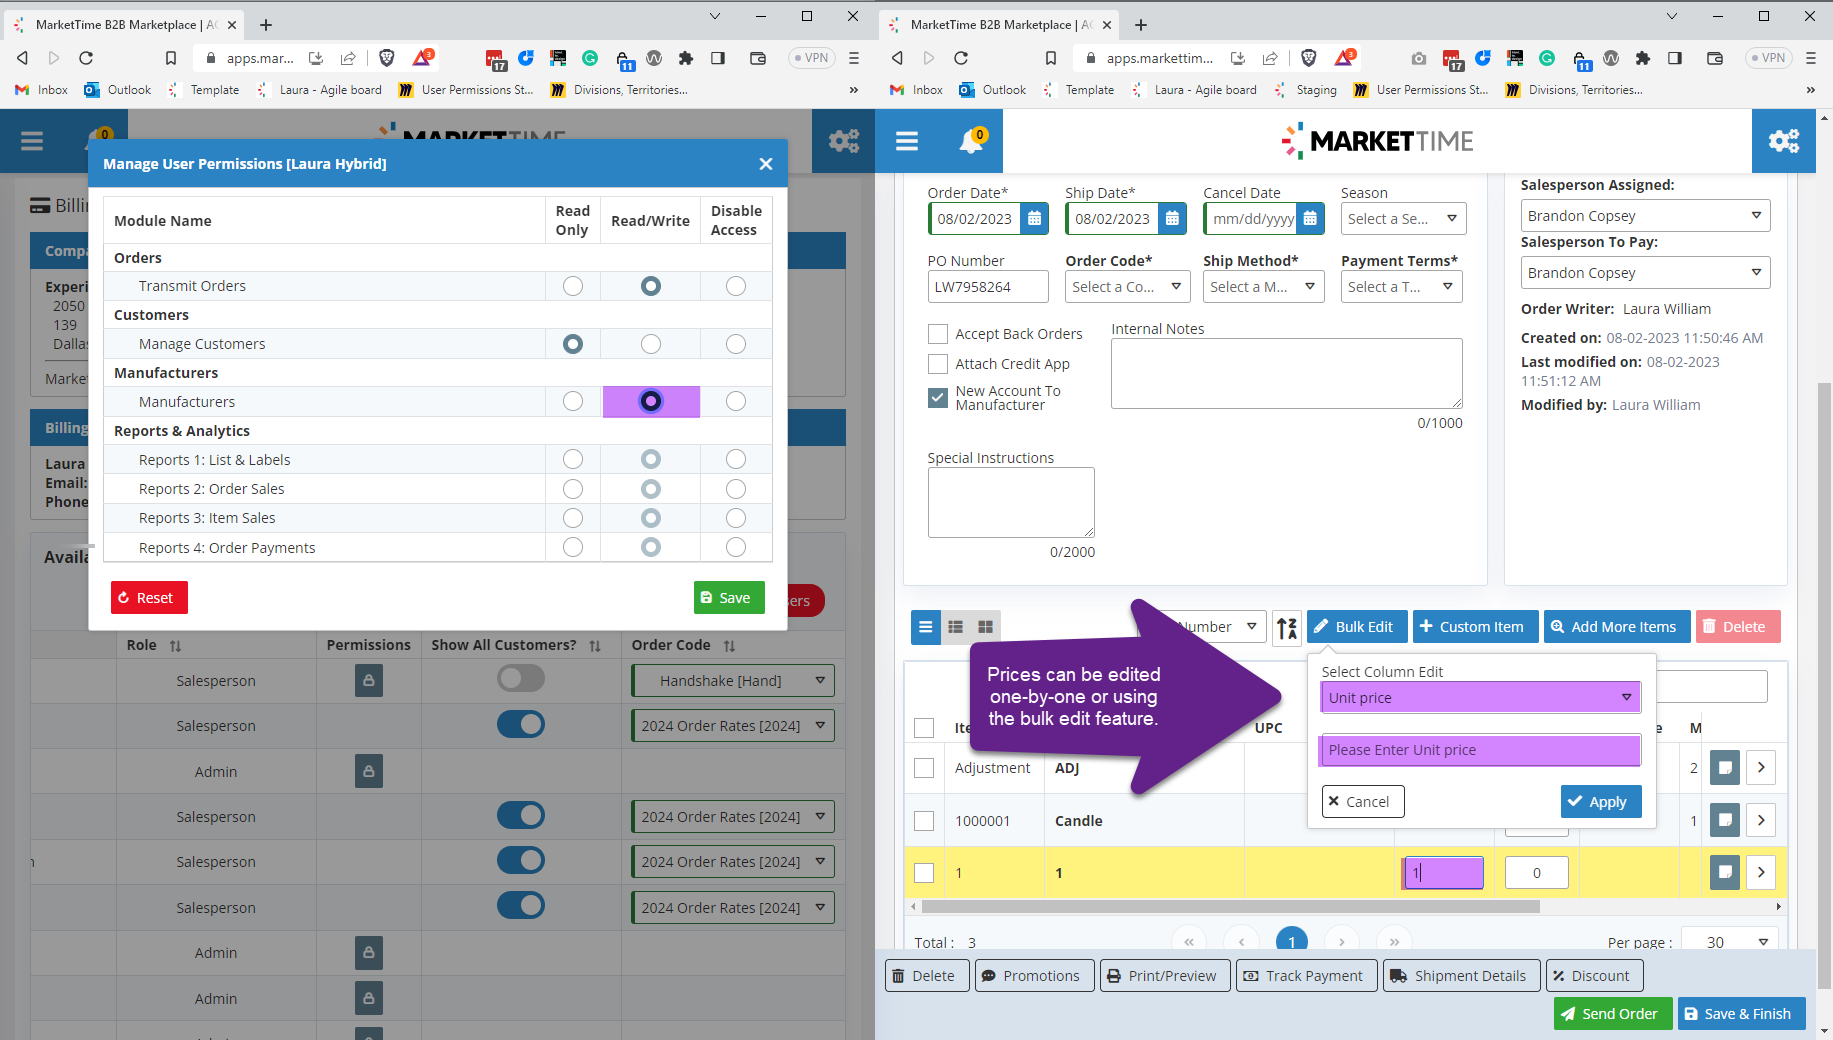
Task: Open the Staging bookmark
Action: (x=1306, y=90)
